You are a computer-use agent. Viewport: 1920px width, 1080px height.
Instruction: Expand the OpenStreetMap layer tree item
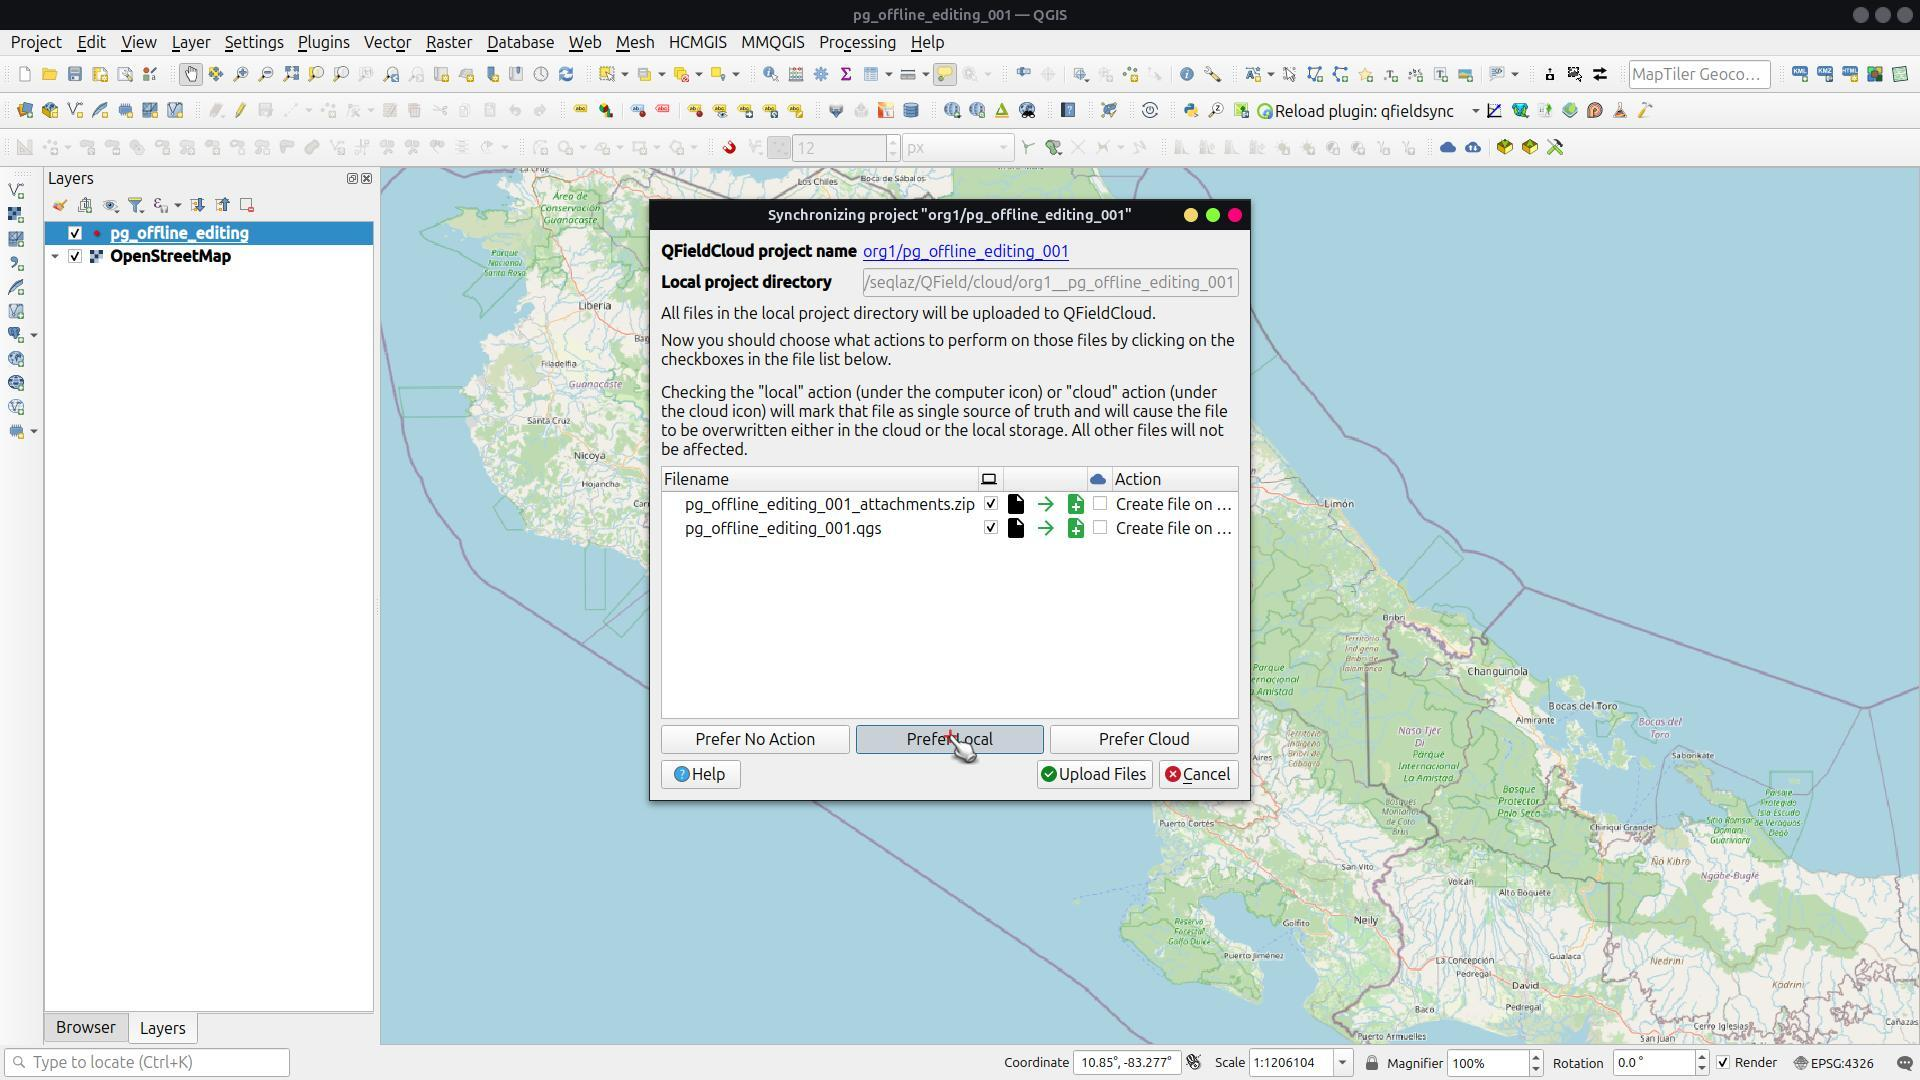click(55, 257)
